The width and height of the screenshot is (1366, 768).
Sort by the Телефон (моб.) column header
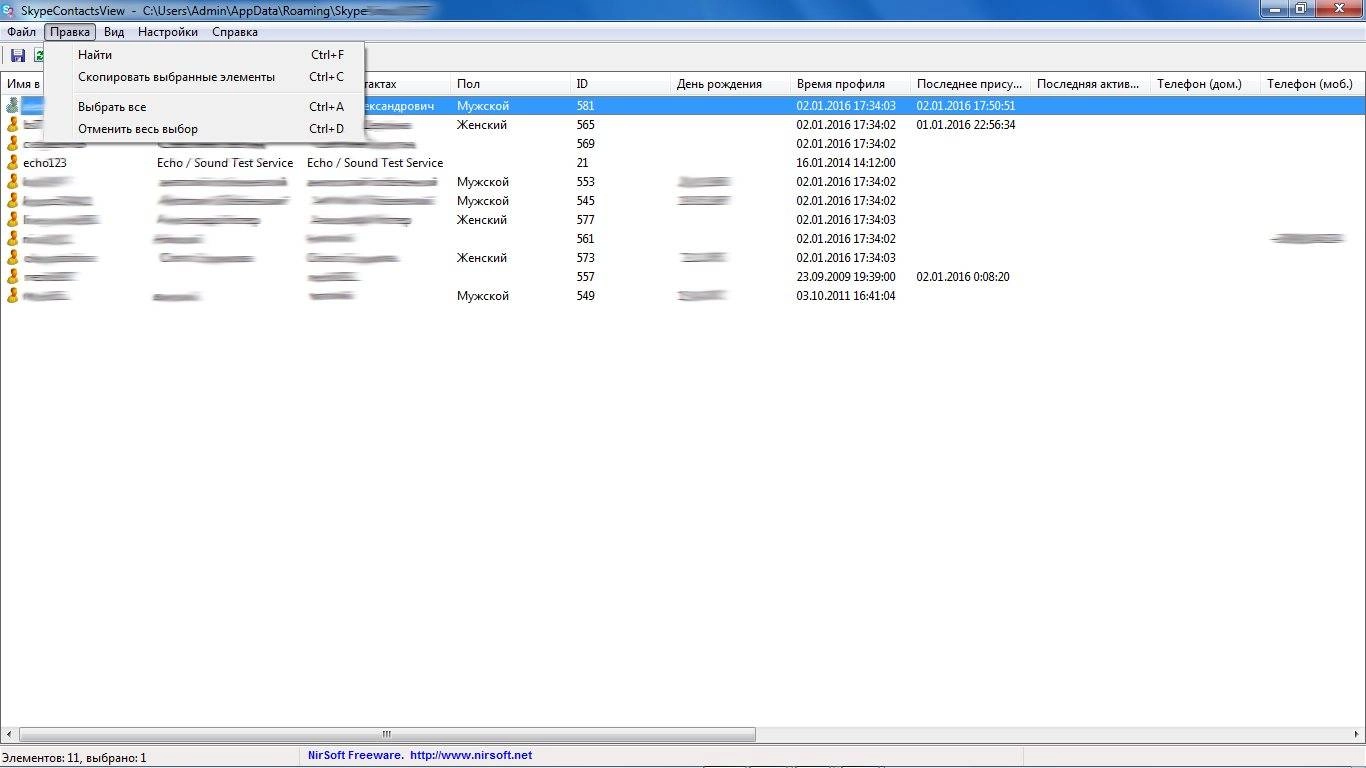click(x=1312, y=84)
